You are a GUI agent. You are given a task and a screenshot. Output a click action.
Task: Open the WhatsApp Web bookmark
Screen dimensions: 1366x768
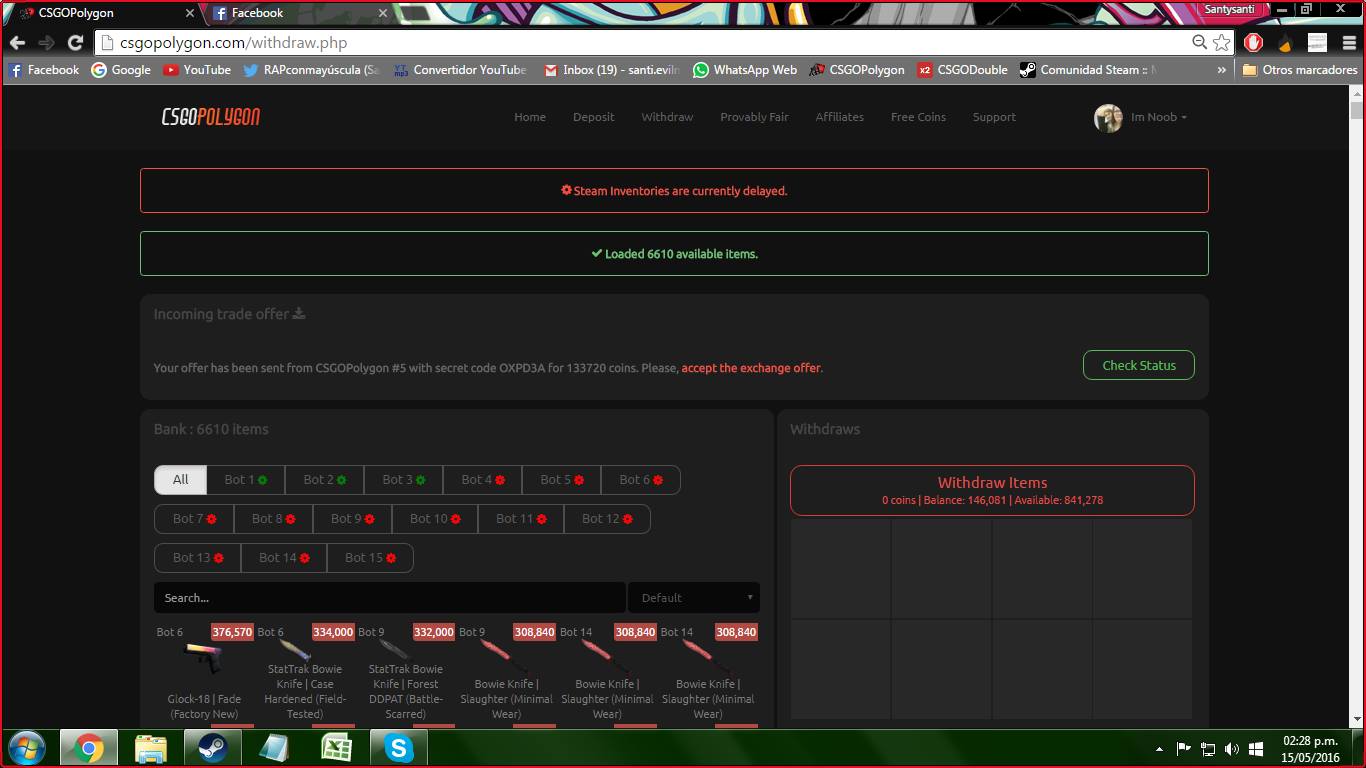[745, 70]
